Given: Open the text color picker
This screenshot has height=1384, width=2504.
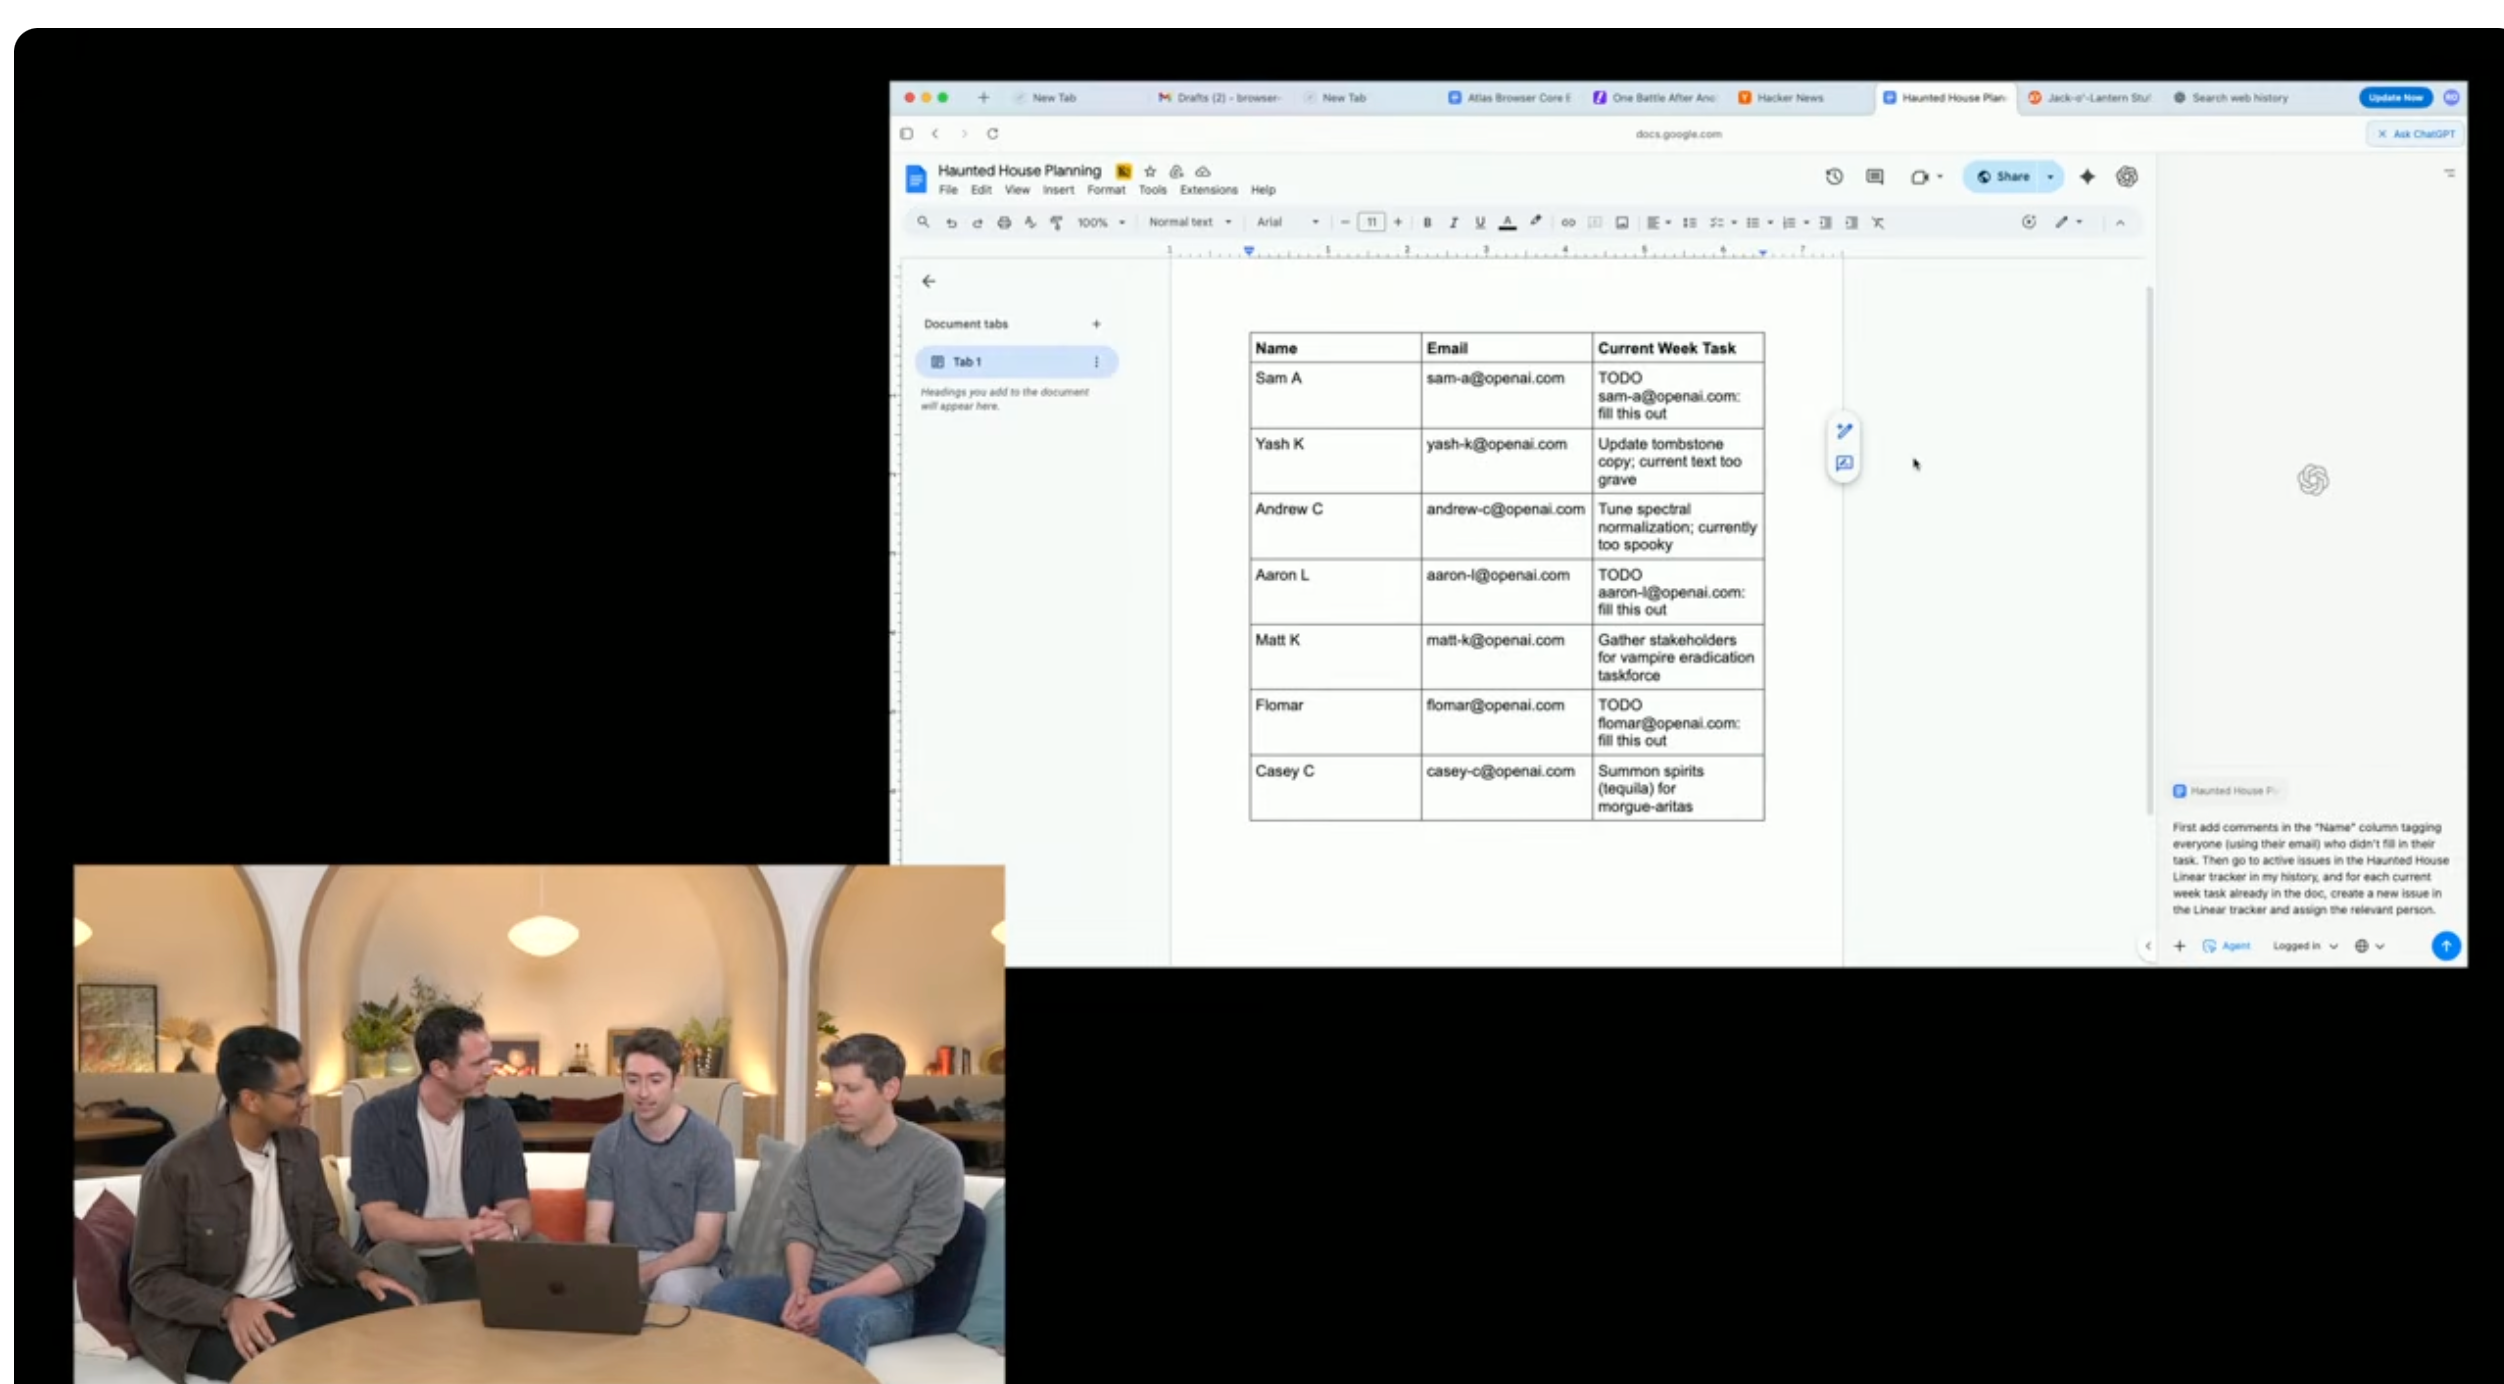Looking at the screenshot, I should 1507,223.
